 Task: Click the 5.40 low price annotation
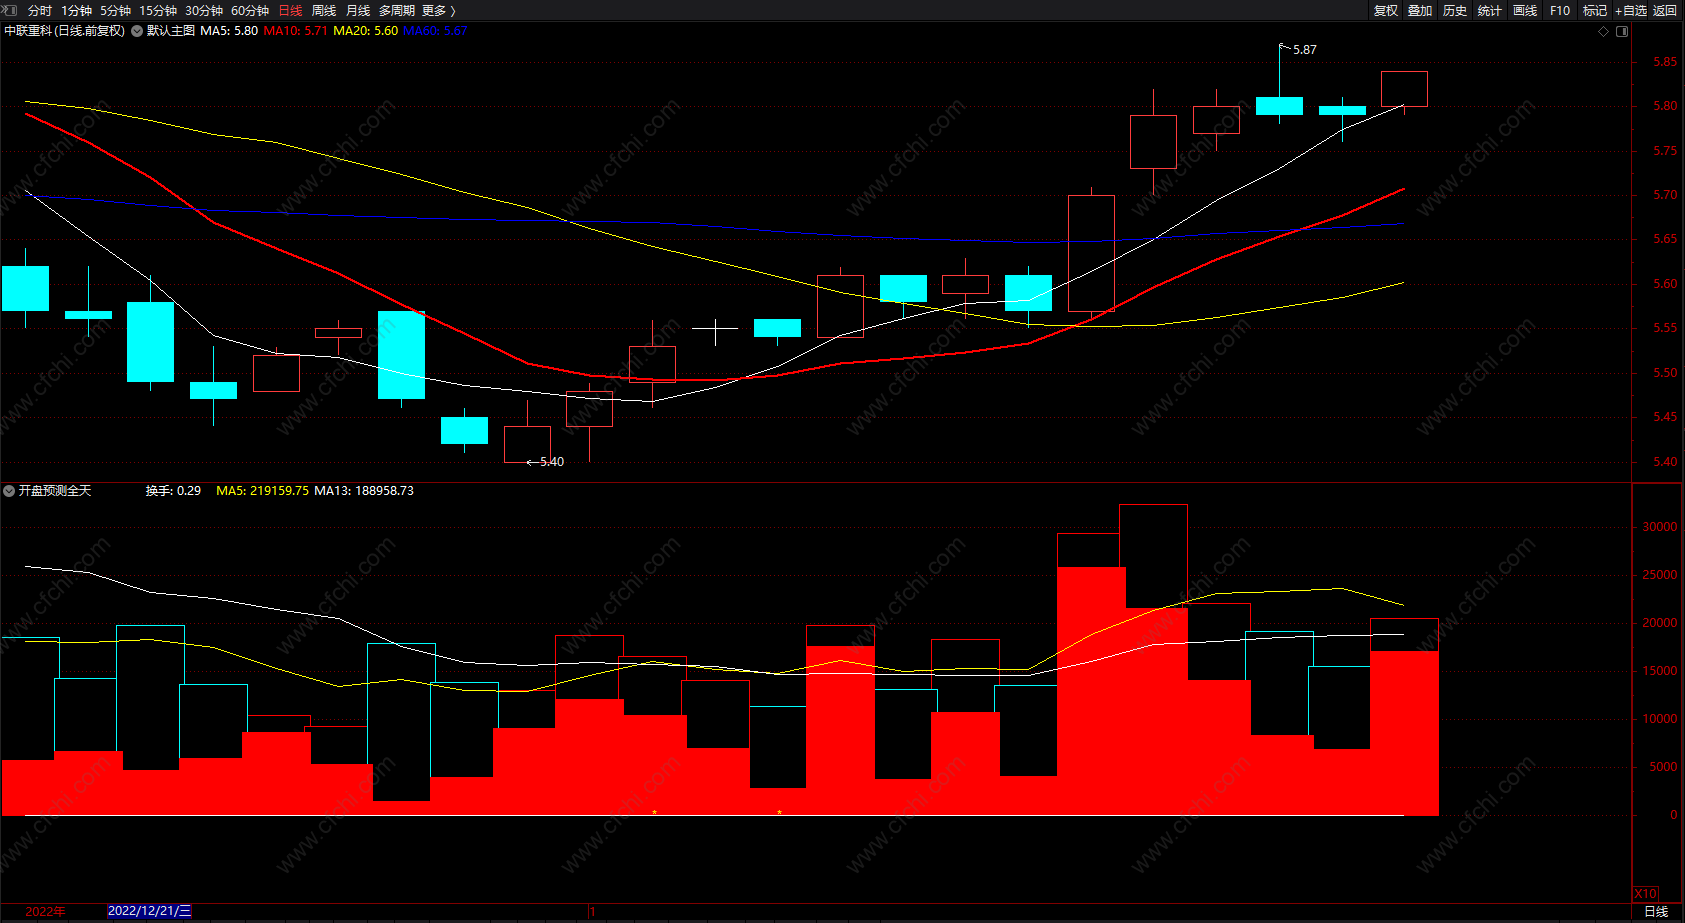[552, 462]
